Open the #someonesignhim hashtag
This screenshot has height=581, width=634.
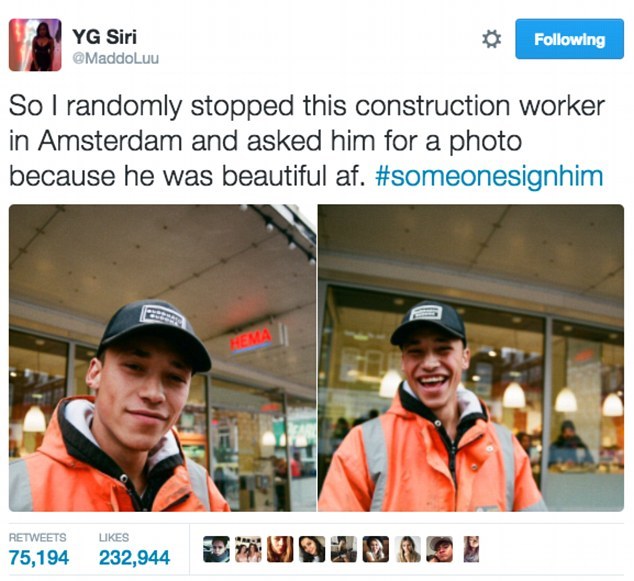(x=489, y=177)
